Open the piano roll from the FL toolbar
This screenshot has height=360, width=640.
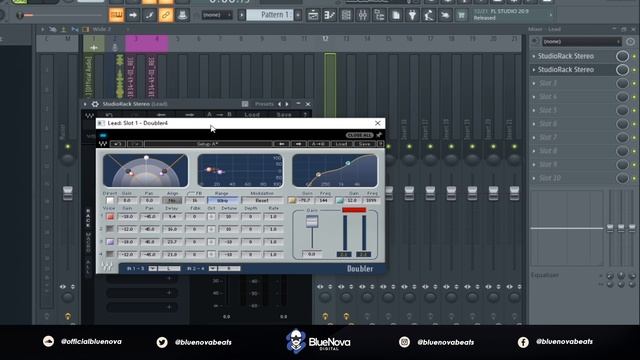point(329,15)
